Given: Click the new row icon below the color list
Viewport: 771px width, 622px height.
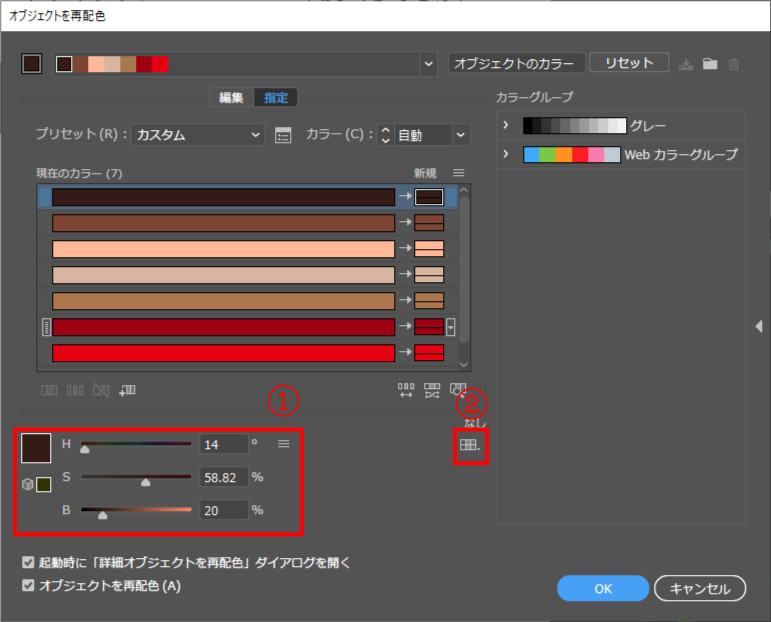Looking at the screenshot, I should [x=127, y=390].
